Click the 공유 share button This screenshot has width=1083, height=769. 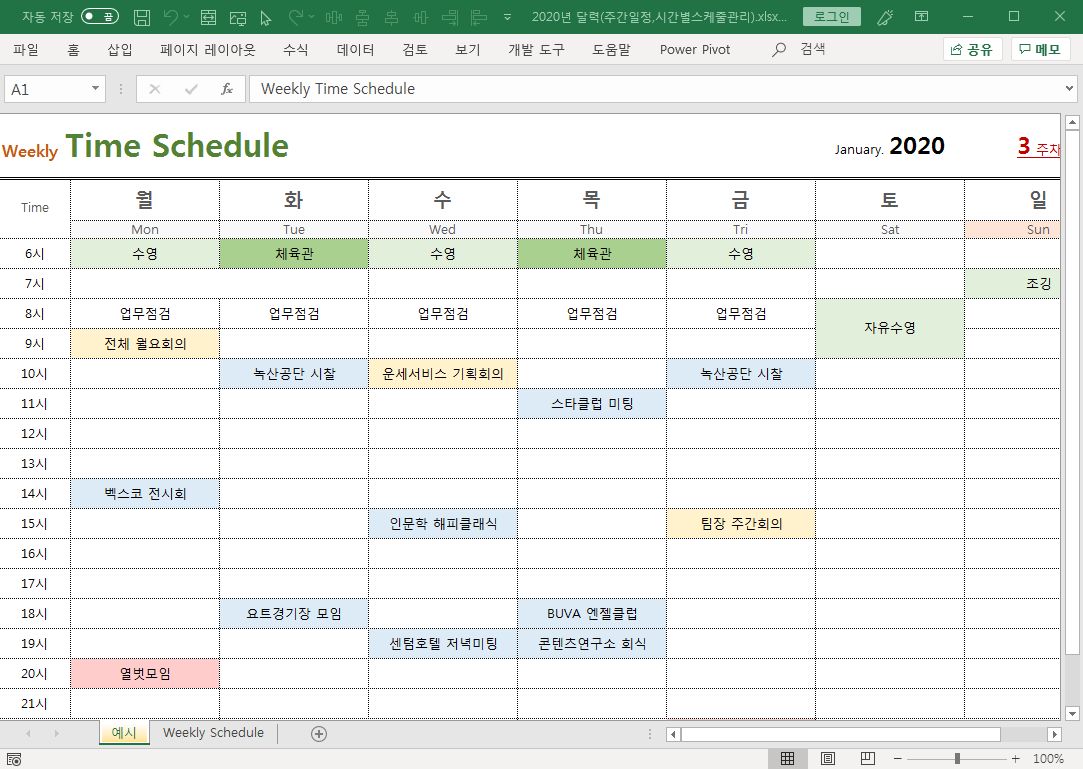(x=972, y=50)
